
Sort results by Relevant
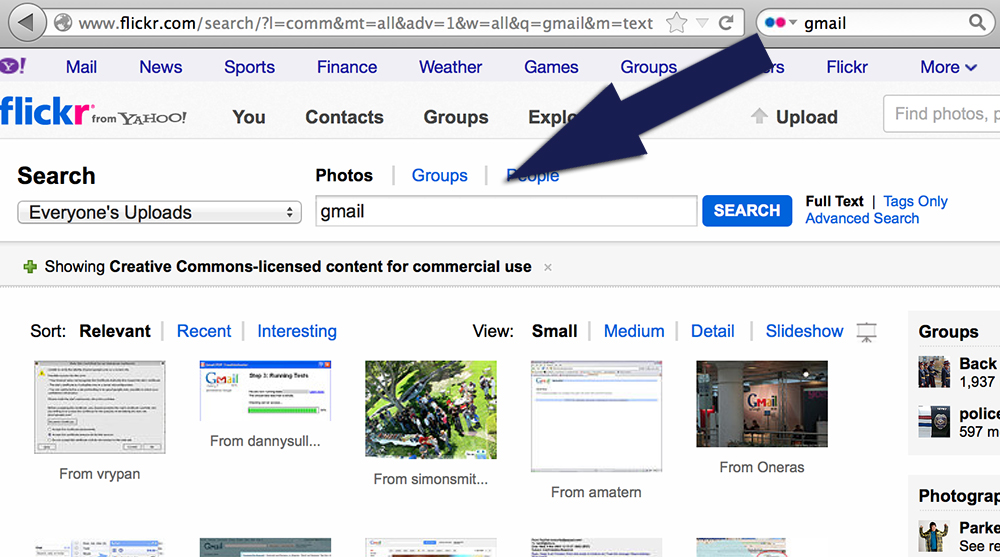(115, 331)
